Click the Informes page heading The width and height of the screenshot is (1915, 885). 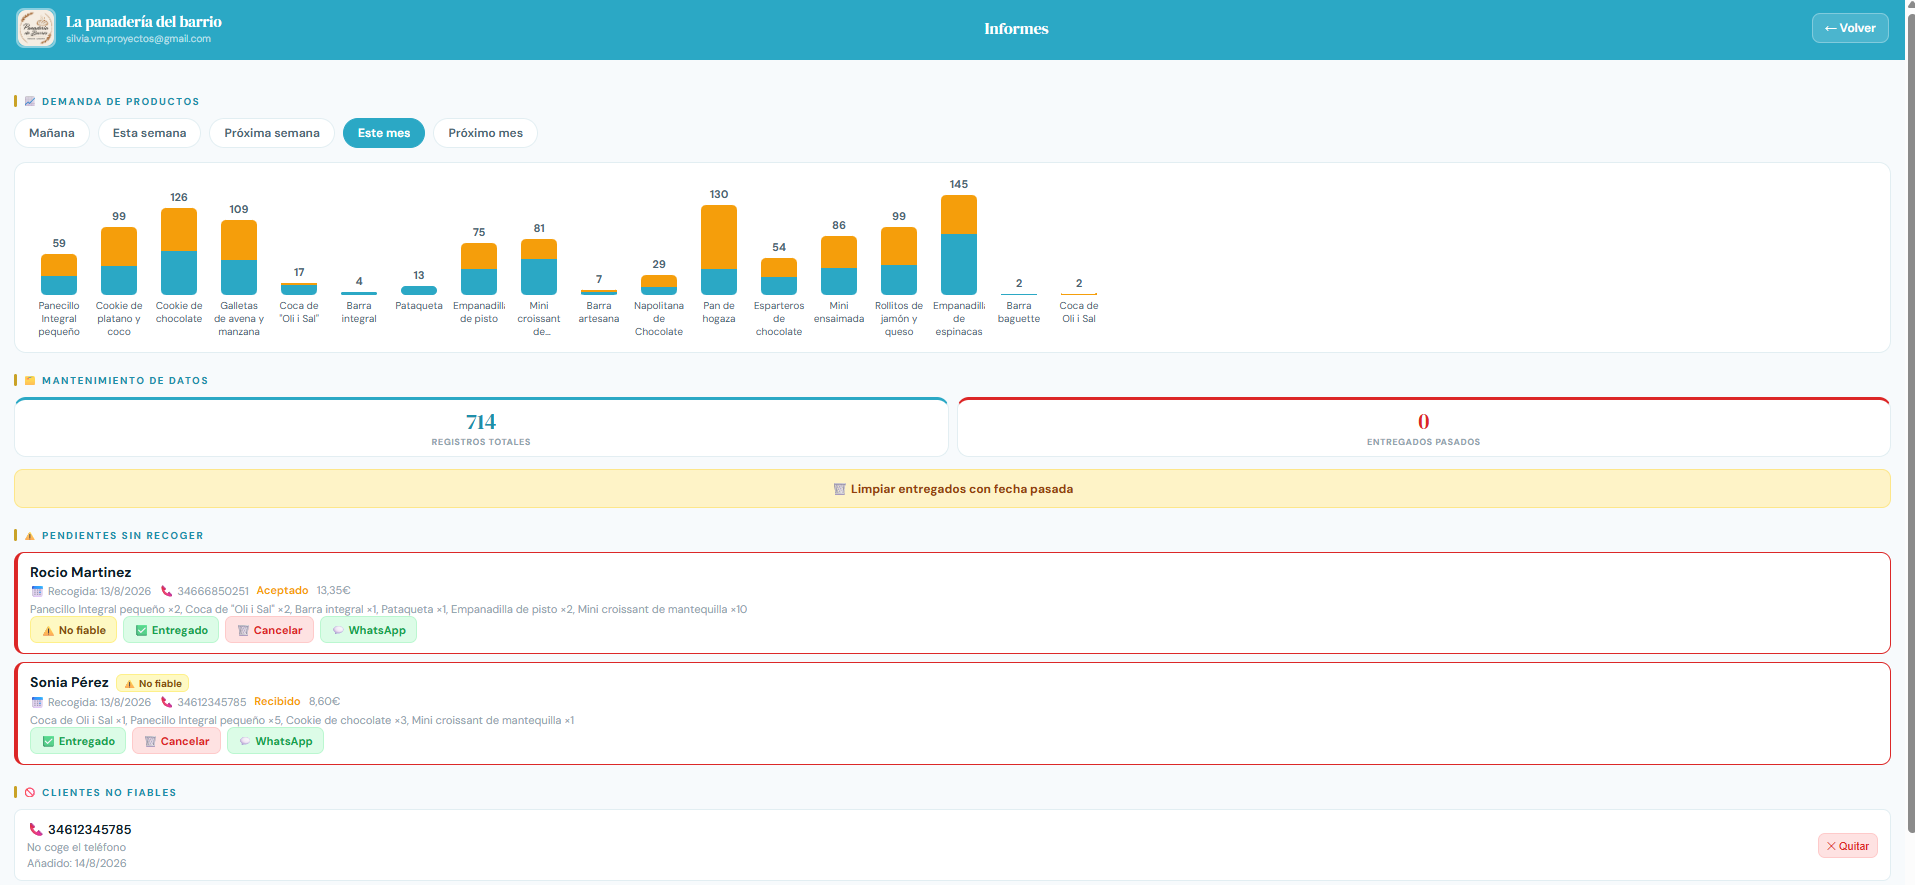[x=1016, y=28]
